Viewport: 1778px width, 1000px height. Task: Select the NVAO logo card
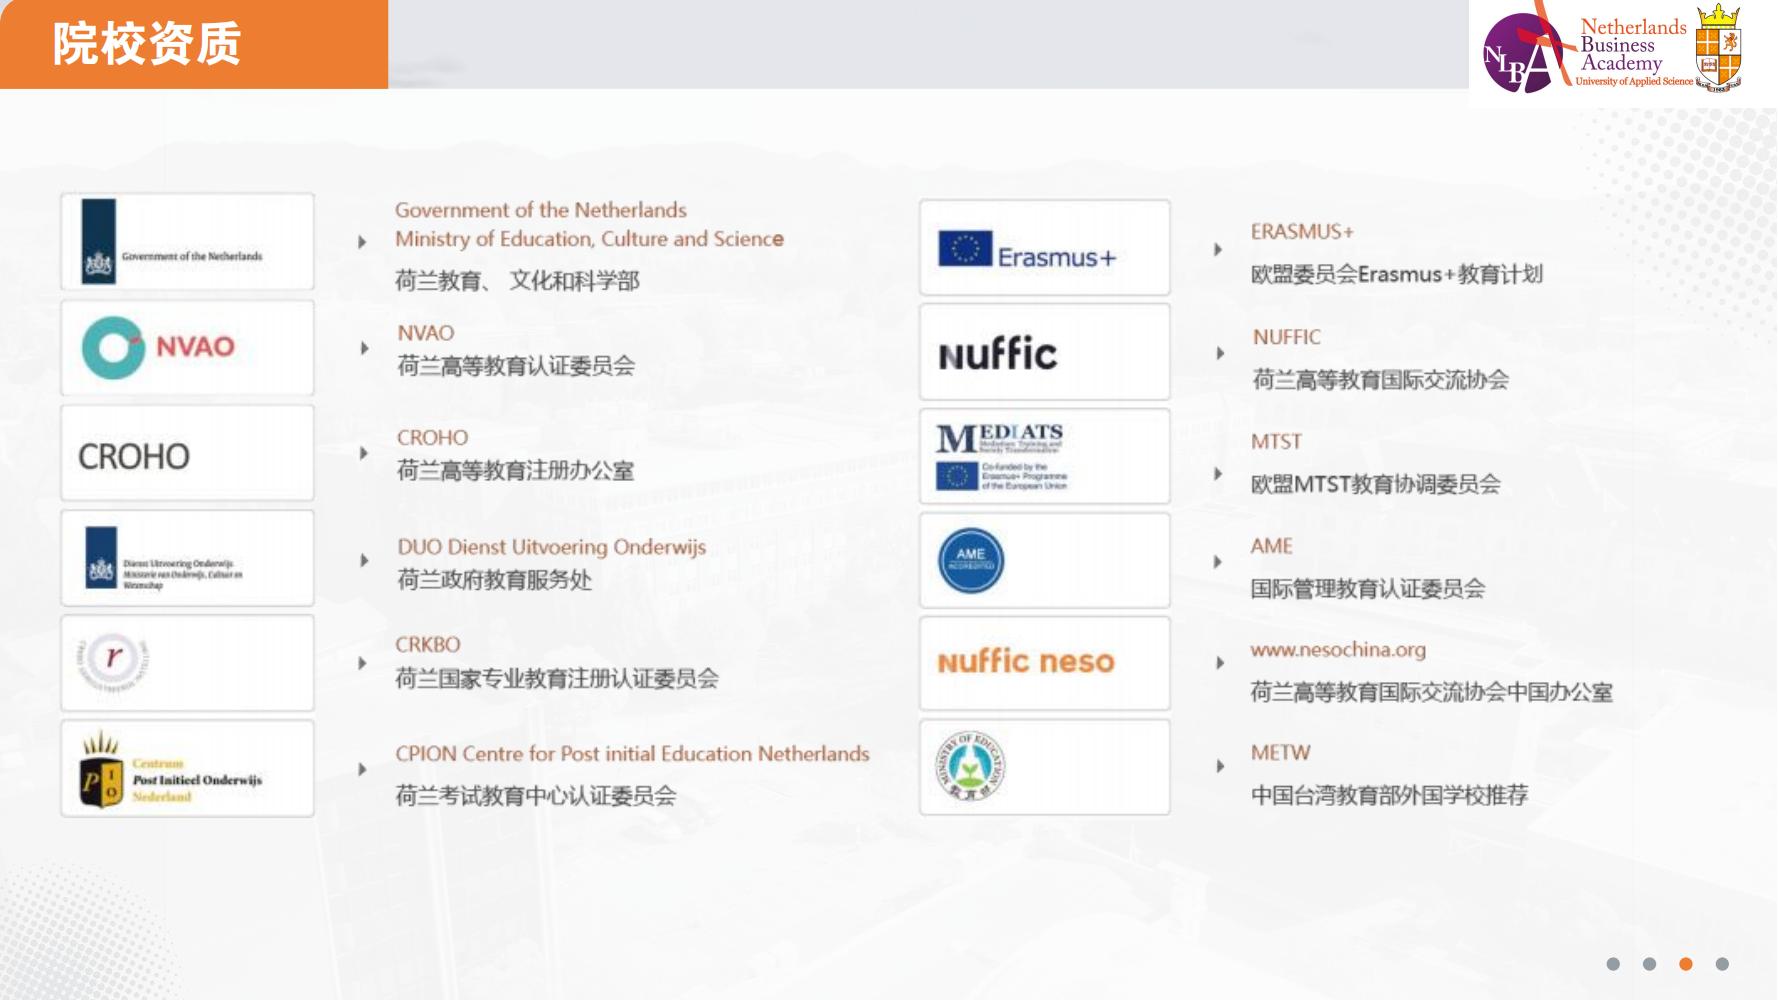[x=187, y=348]
